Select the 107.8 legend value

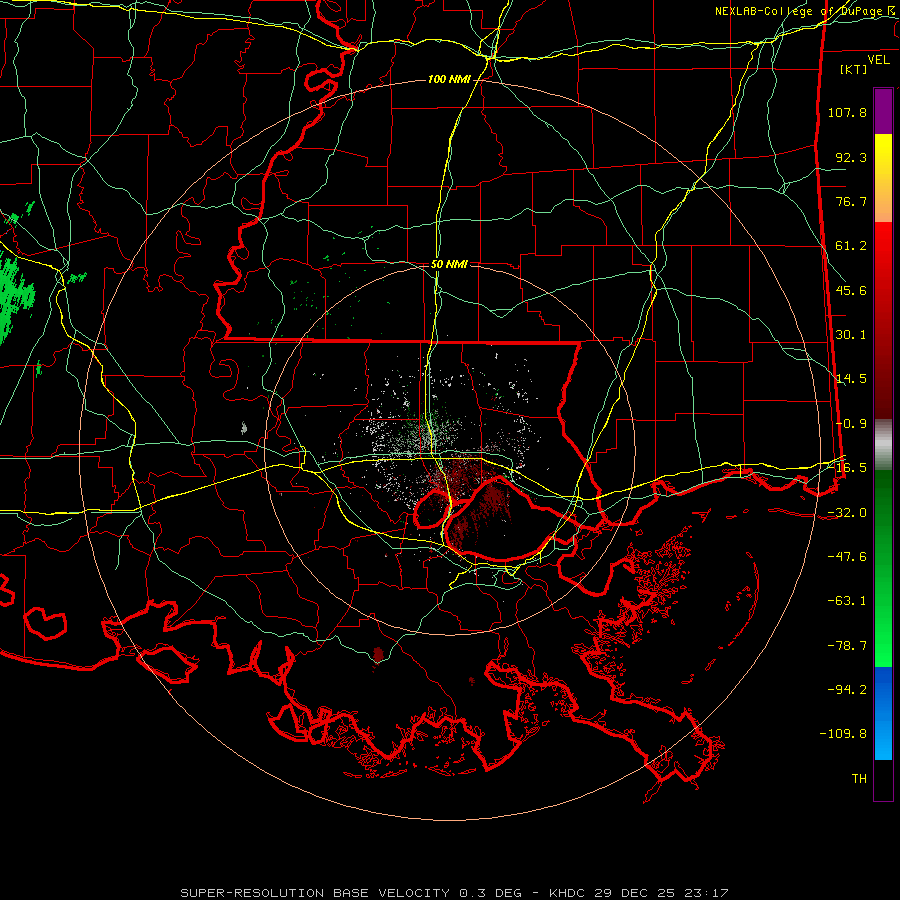click(x=847, y=112)
